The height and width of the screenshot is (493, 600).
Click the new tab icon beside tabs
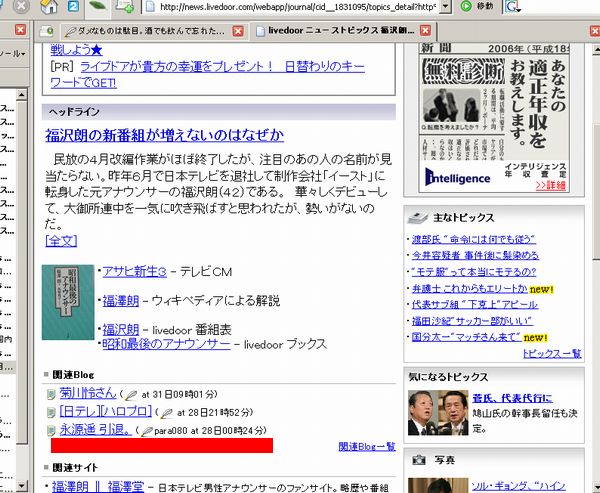[47, 31]
